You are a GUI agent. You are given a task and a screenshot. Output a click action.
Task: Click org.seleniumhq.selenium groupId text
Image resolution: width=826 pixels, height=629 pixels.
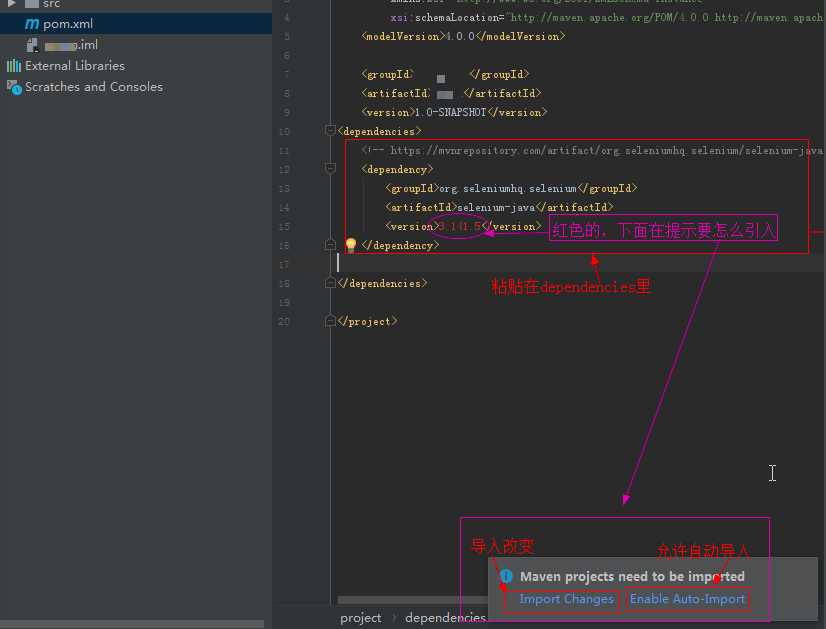tap(508, 189)
